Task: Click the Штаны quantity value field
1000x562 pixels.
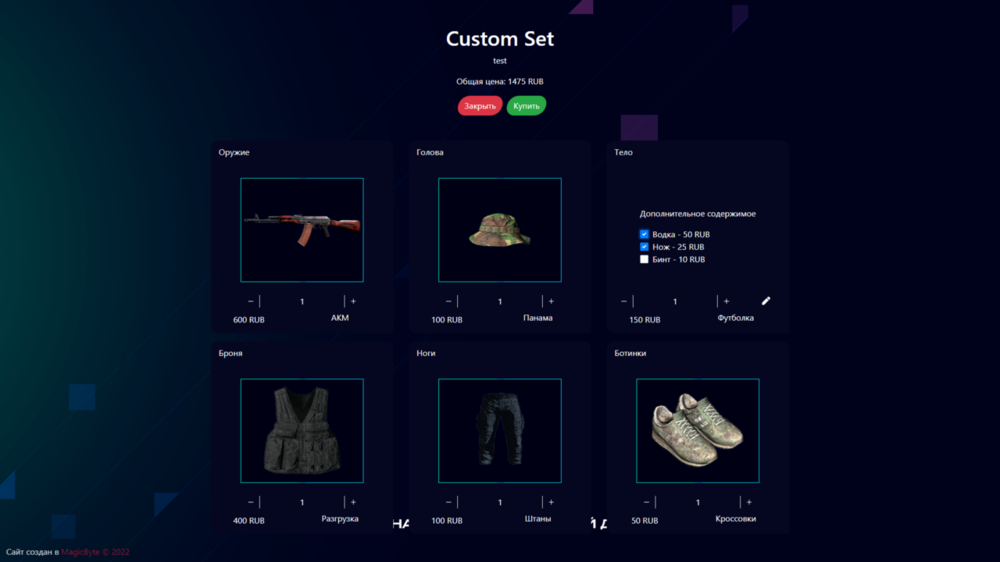Action: point(500,502)
